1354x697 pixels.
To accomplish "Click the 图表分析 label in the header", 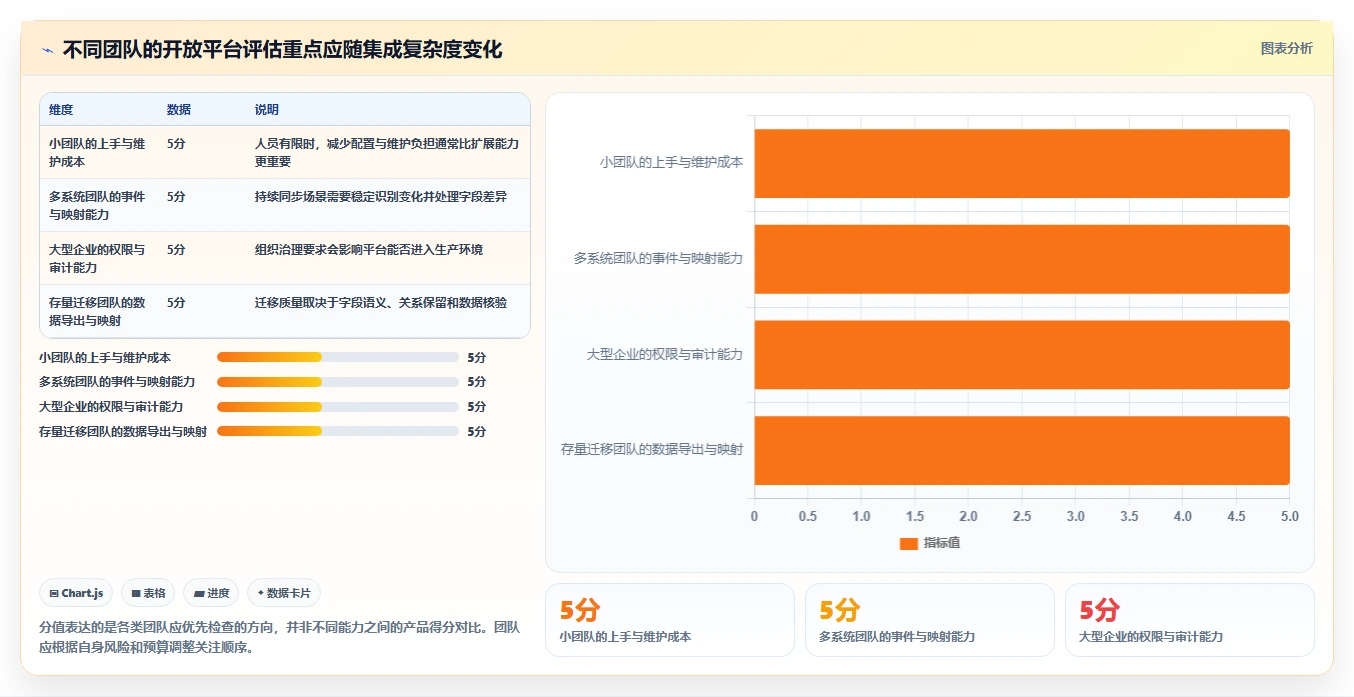I will [1286, 48].
